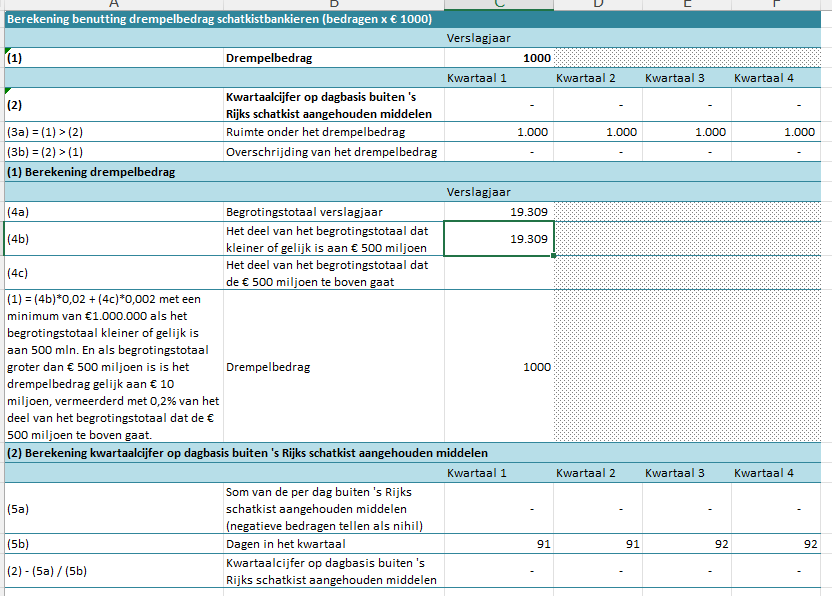Select the '(1) = (4b)*0,02 + (4c)*0,002' formula text cell
Image resolution: width=832 pixels, height=596 pixels.
click(114, 367)
